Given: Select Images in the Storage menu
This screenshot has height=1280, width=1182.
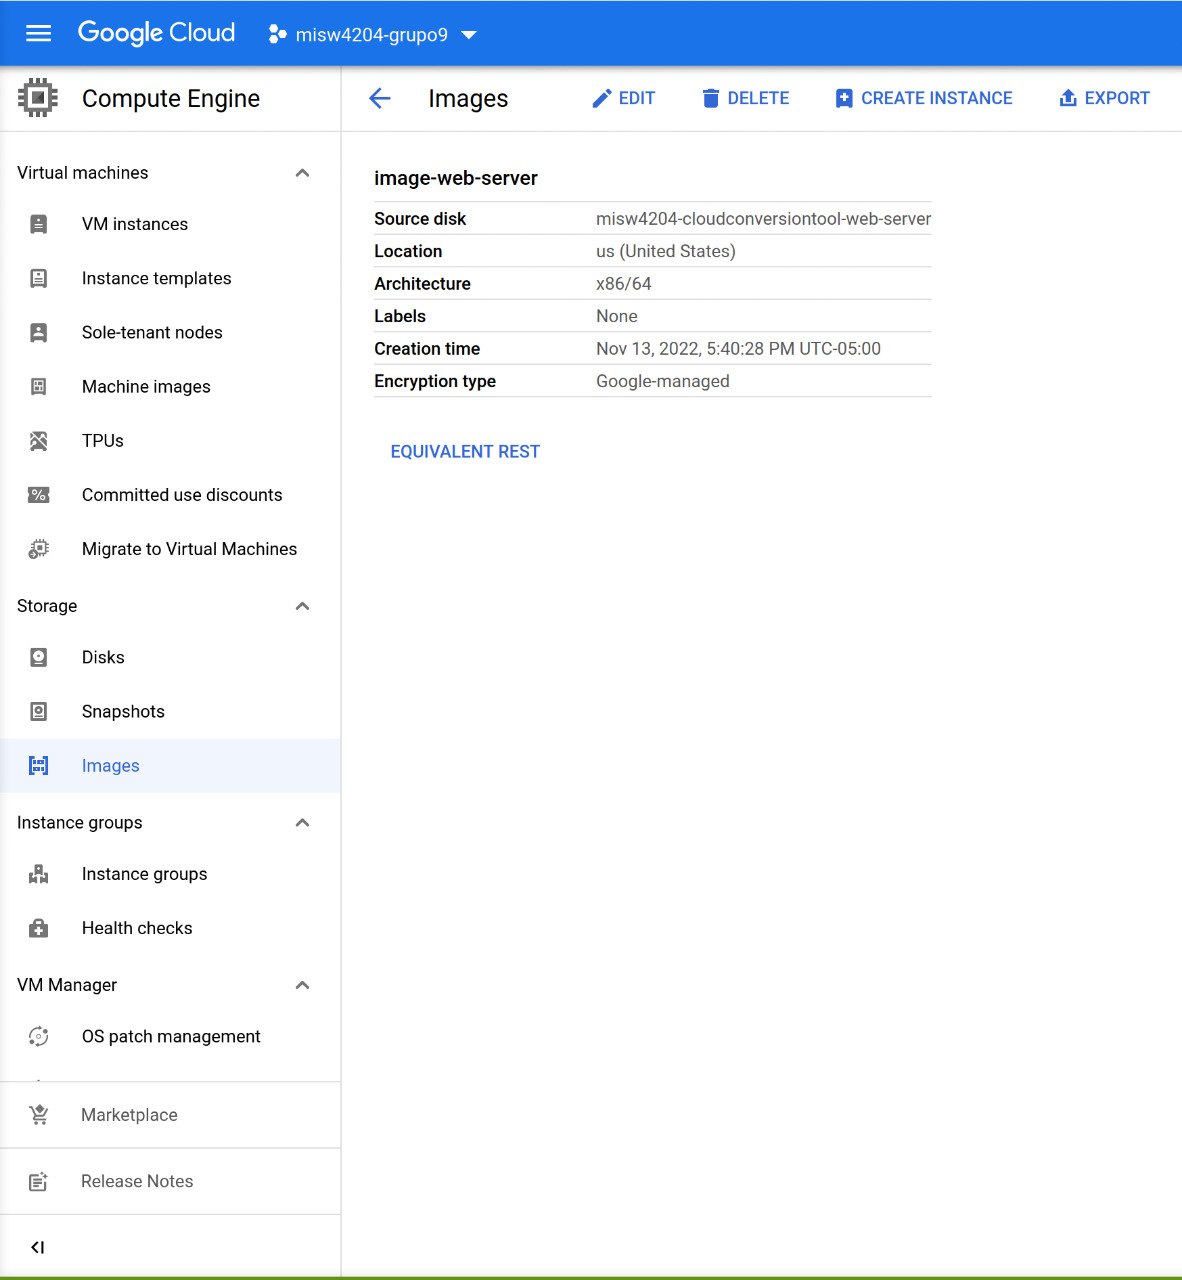Looking at the screenshot, I should click(x=110, y=765).
